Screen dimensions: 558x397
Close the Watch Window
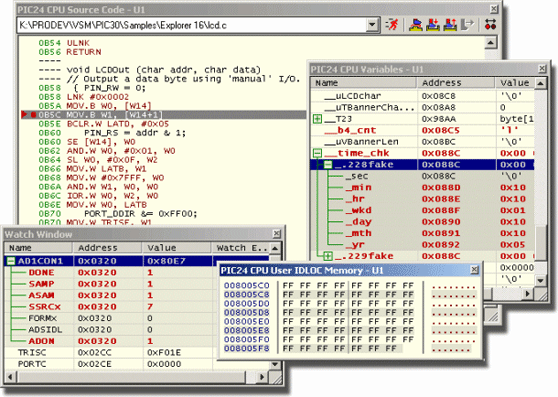[276, 234]
